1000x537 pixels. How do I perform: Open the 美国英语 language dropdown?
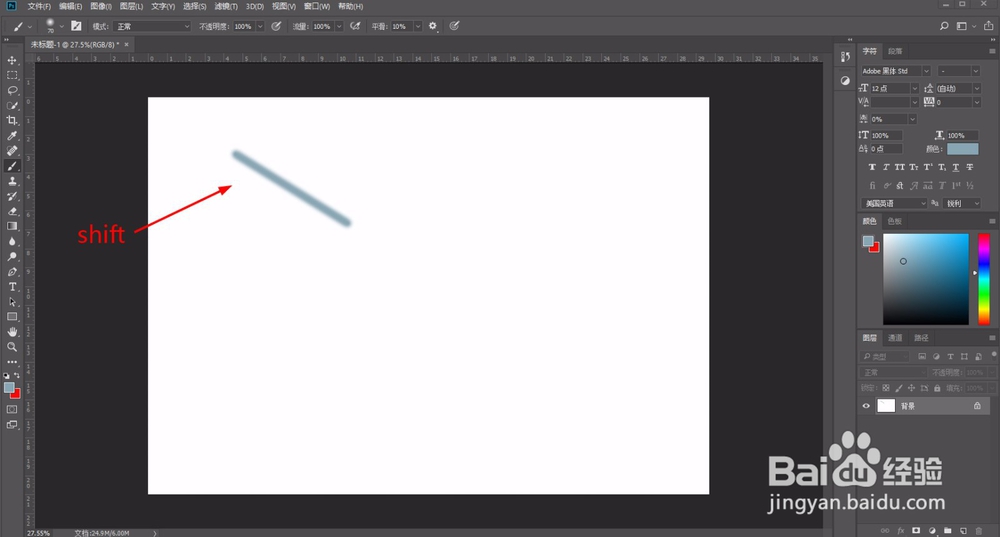893,203
